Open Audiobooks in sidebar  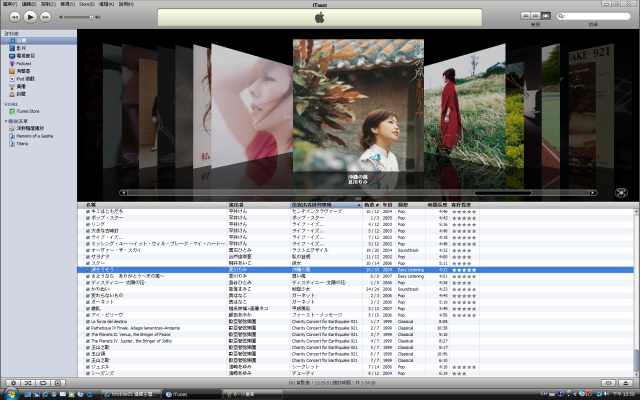38,71
